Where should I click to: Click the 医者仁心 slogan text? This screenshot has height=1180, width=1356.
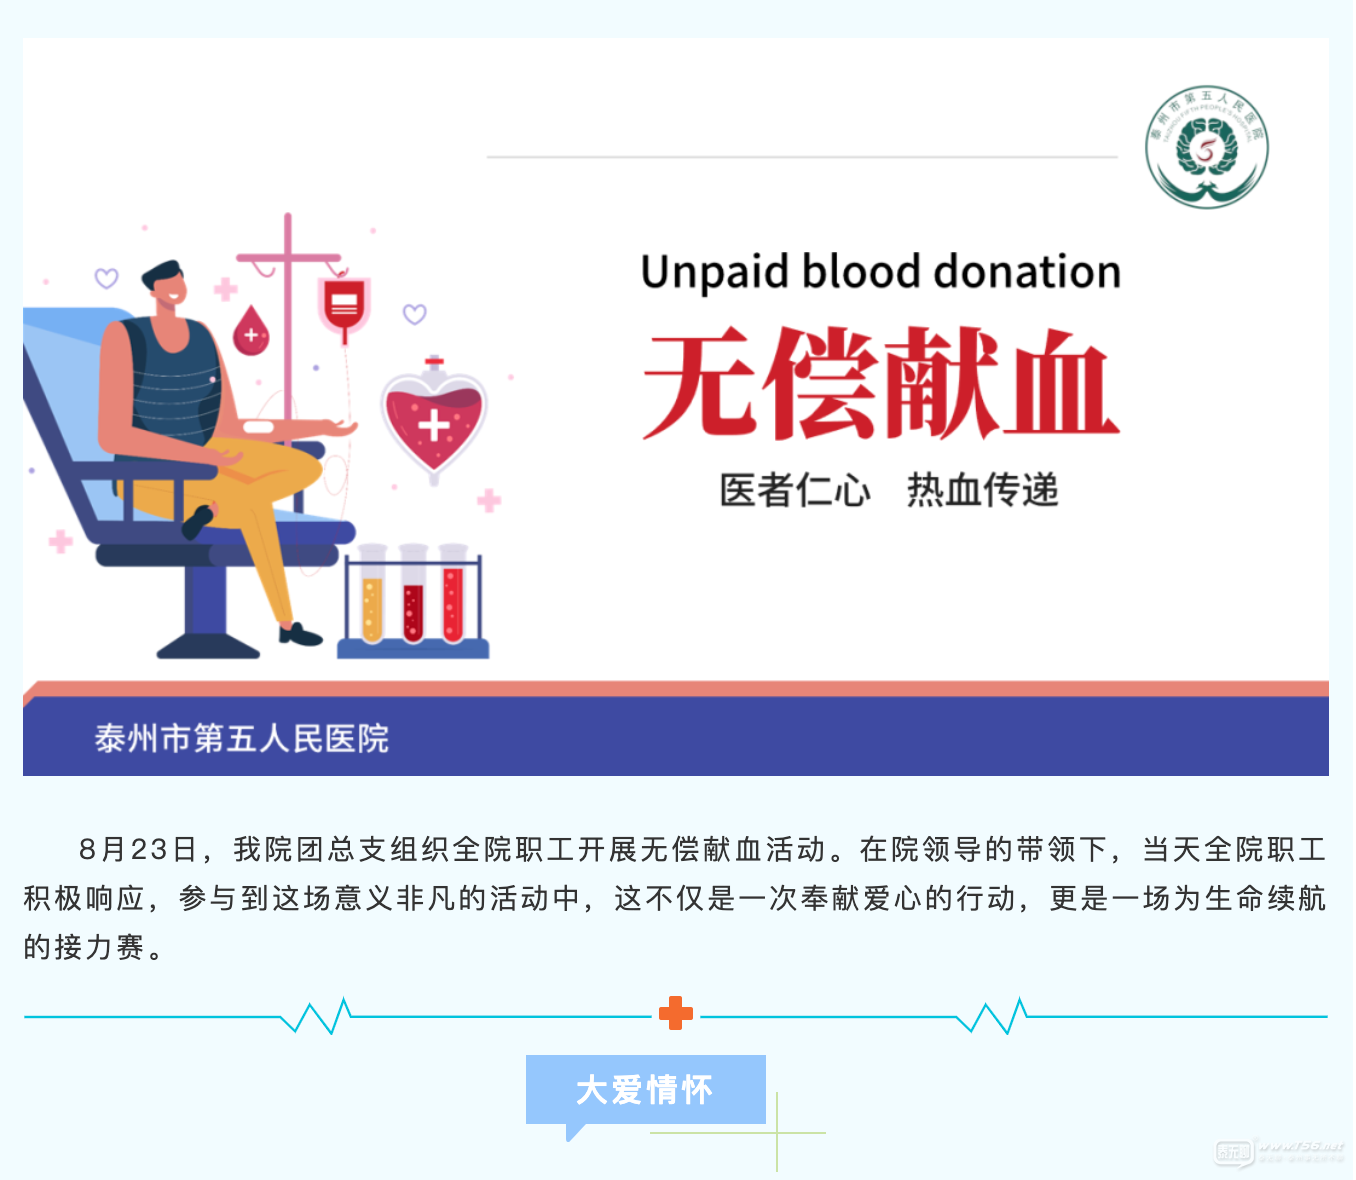pyautogui.click(x=795, y=491)
